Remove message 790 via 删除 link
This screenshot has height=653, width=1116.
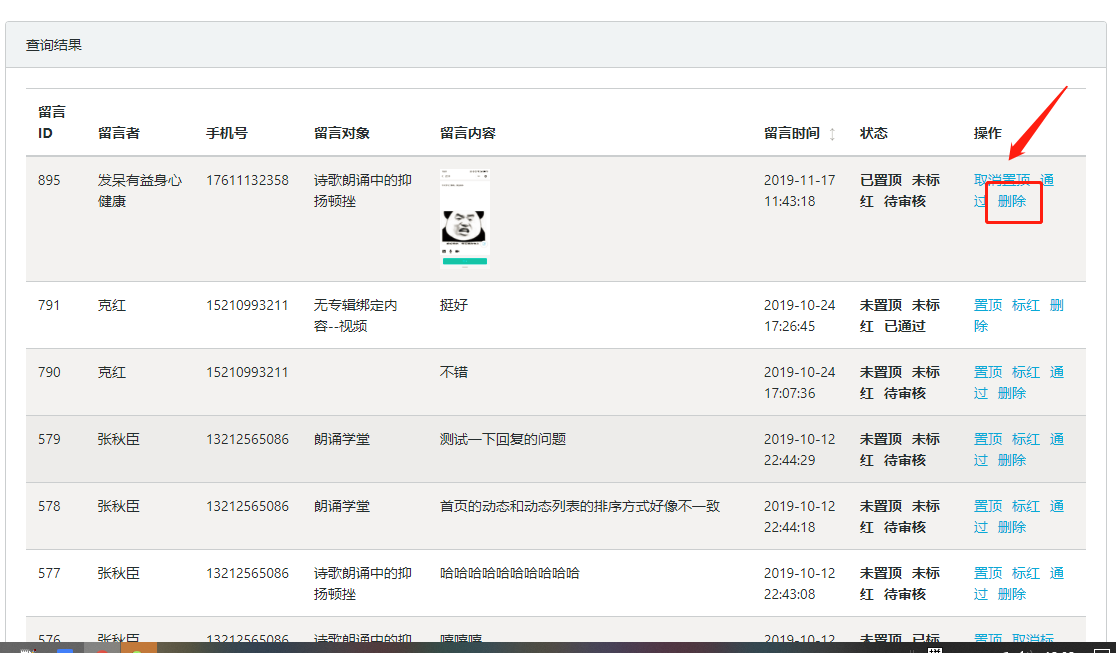pos(1012,393)
